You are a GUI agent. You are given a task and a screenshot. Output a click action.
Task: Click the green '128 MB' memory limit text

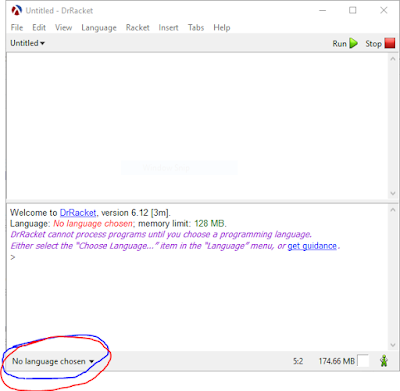[210, 224]
